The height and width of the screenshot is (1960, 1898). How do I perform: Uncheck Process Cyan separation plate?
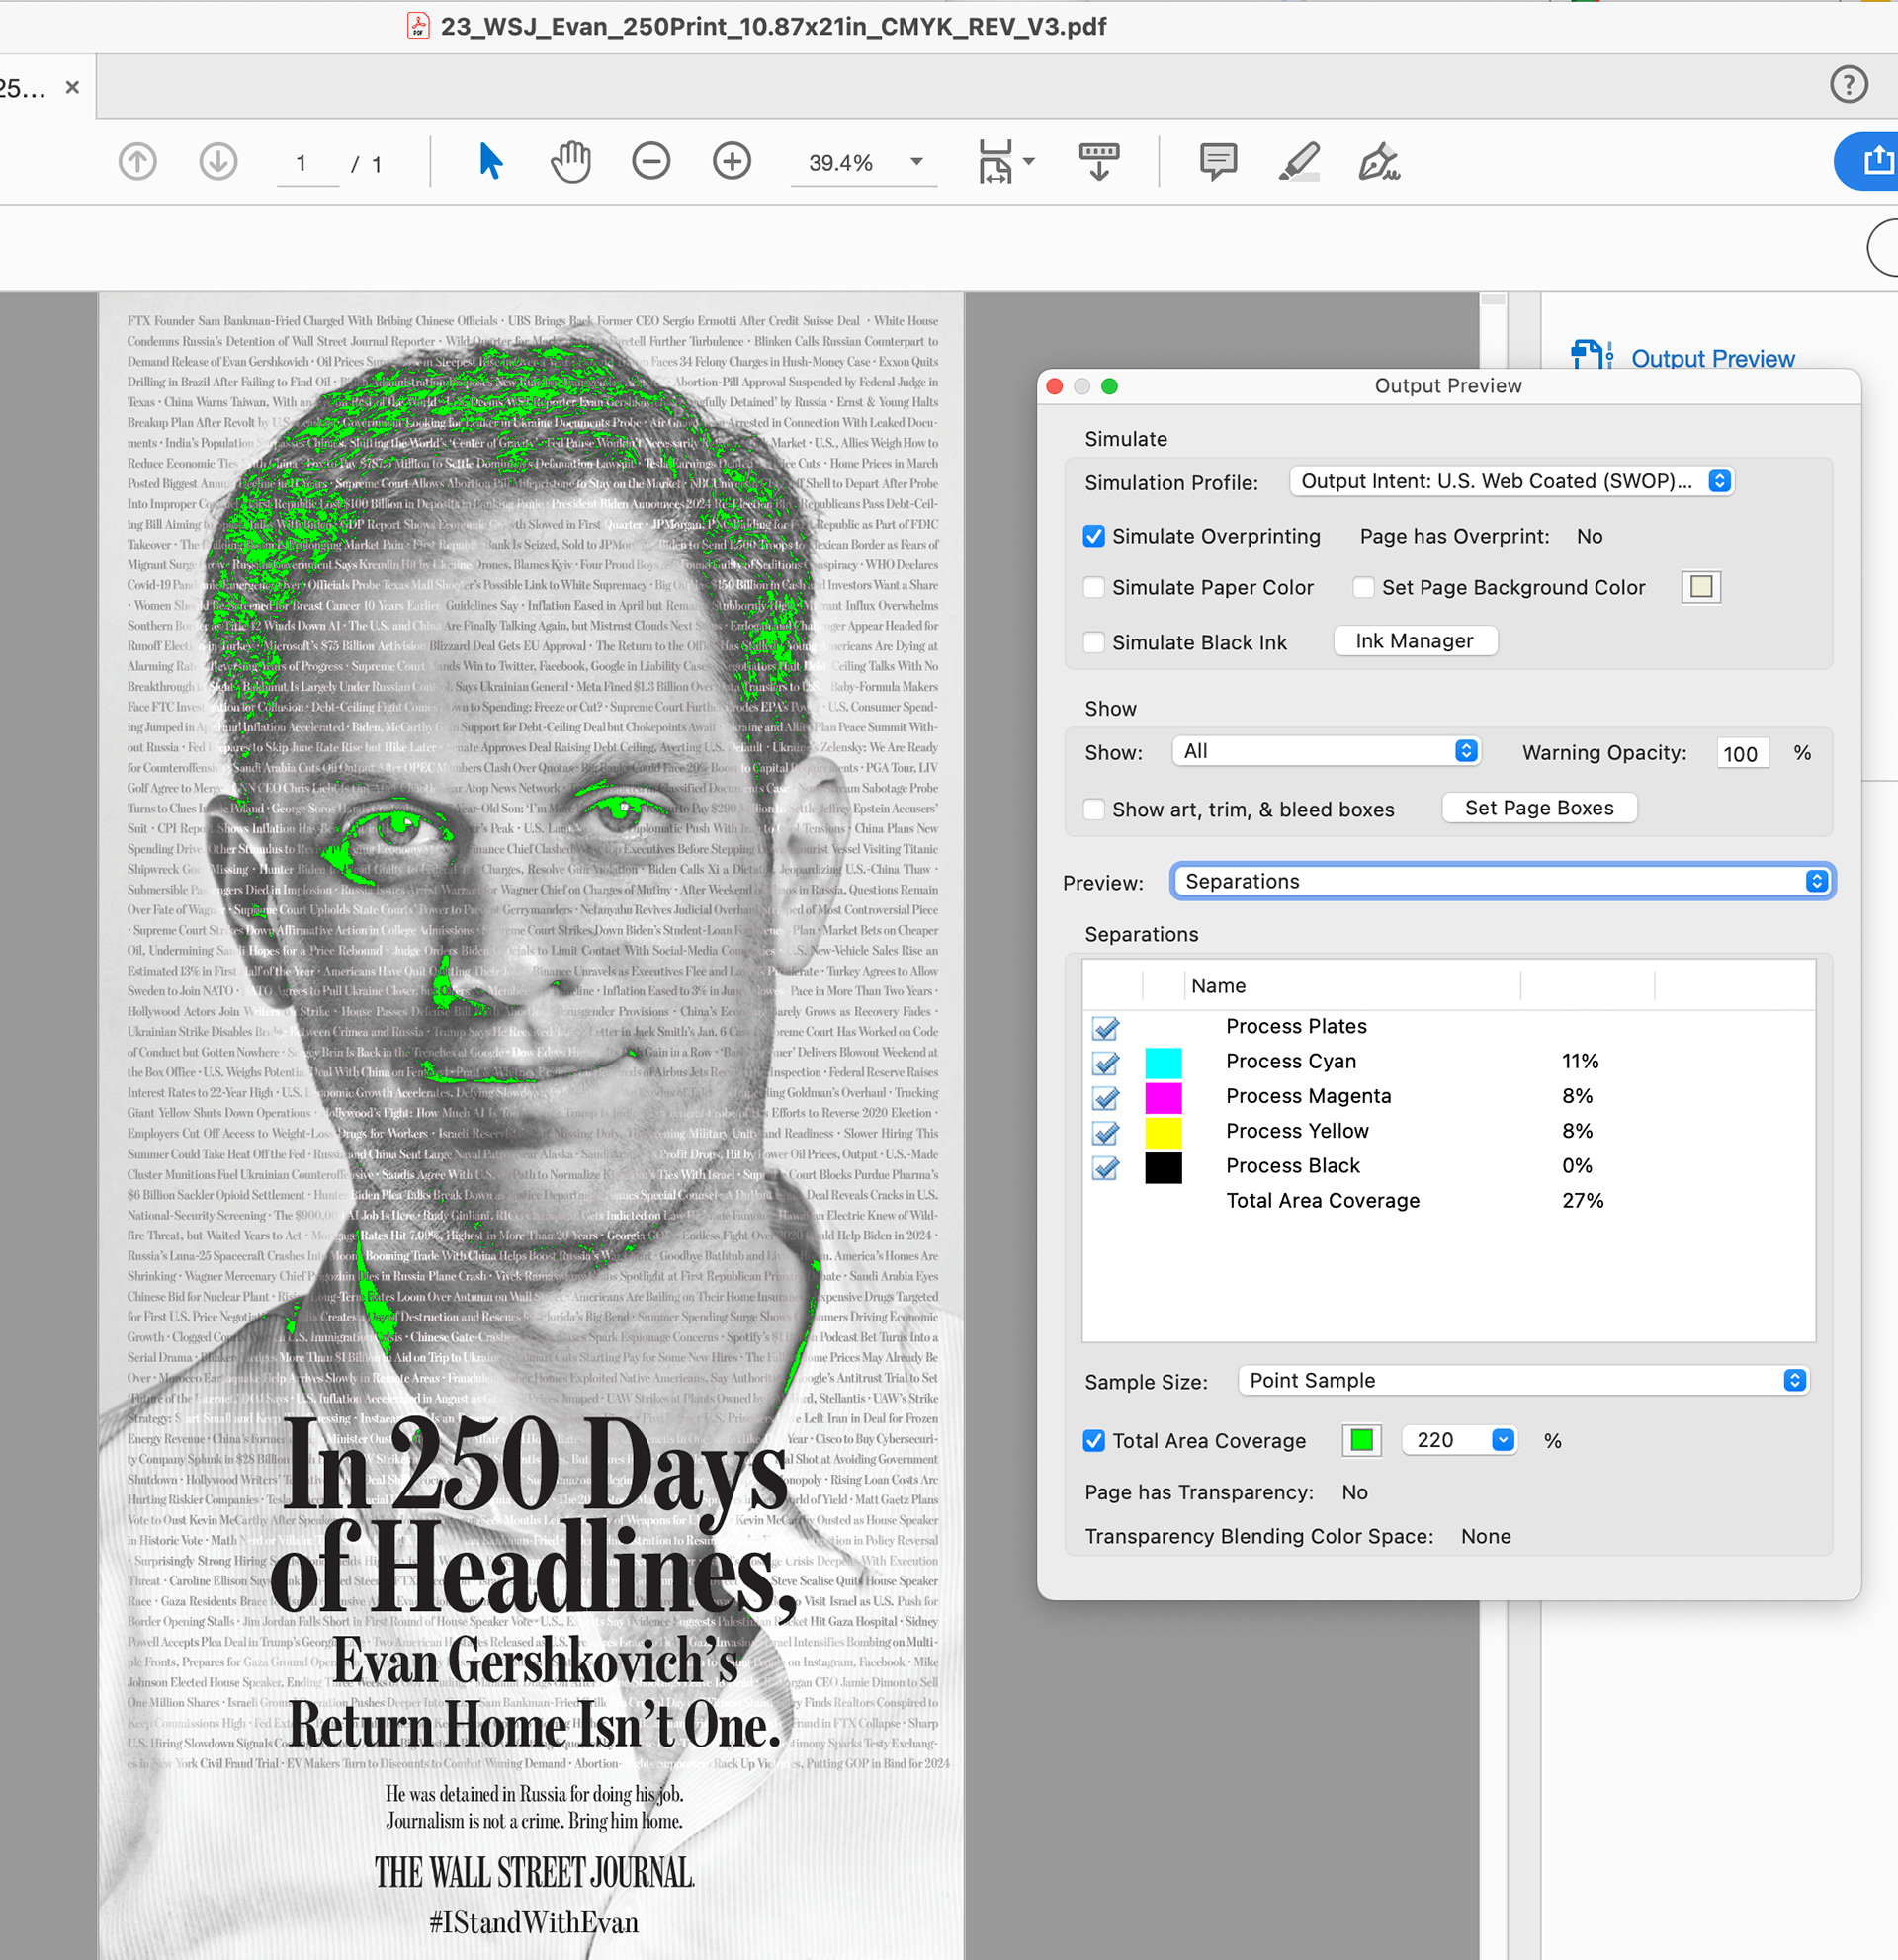click(1105, 1063)
